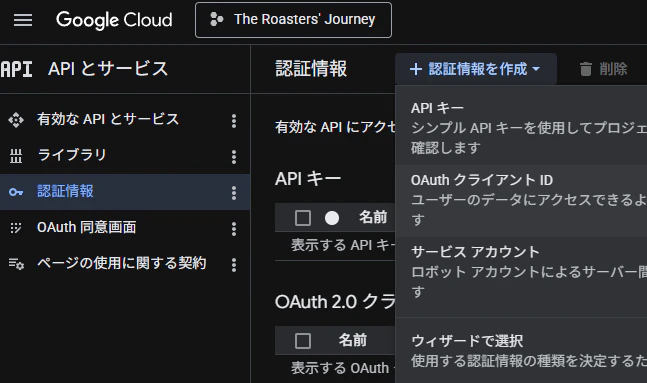
Task: Click the 有効な API にアクセス description text
Action: pyautogui.click(x=335, y=127)
